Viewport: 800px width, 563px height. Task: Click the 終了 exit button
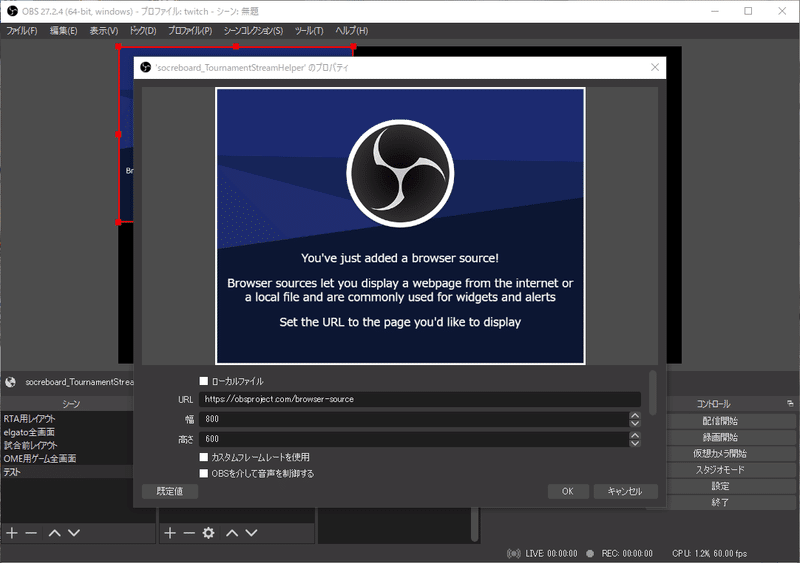pos(720,502)
